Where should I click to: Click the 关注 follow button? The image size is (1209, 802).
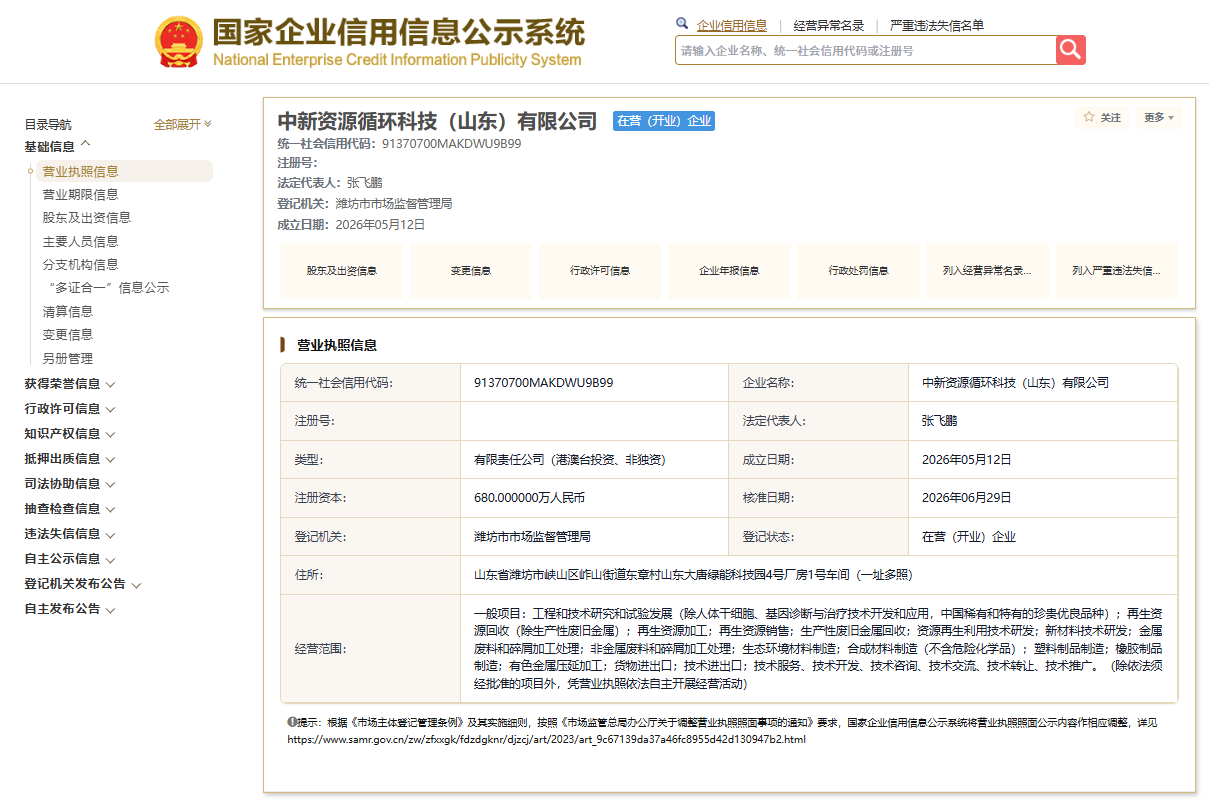[1103, 117]
